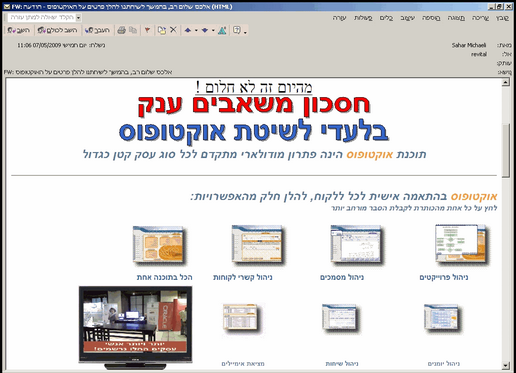Open the עזרה (Help) menu
Image resolution: width=516 pixels, height=373 pixels.
[339, 18]
